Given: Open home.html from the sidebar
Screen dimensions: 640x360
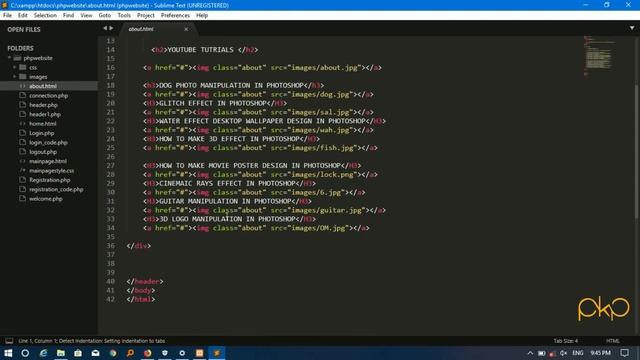Looking at the screenshot, I should coord(42,124).
